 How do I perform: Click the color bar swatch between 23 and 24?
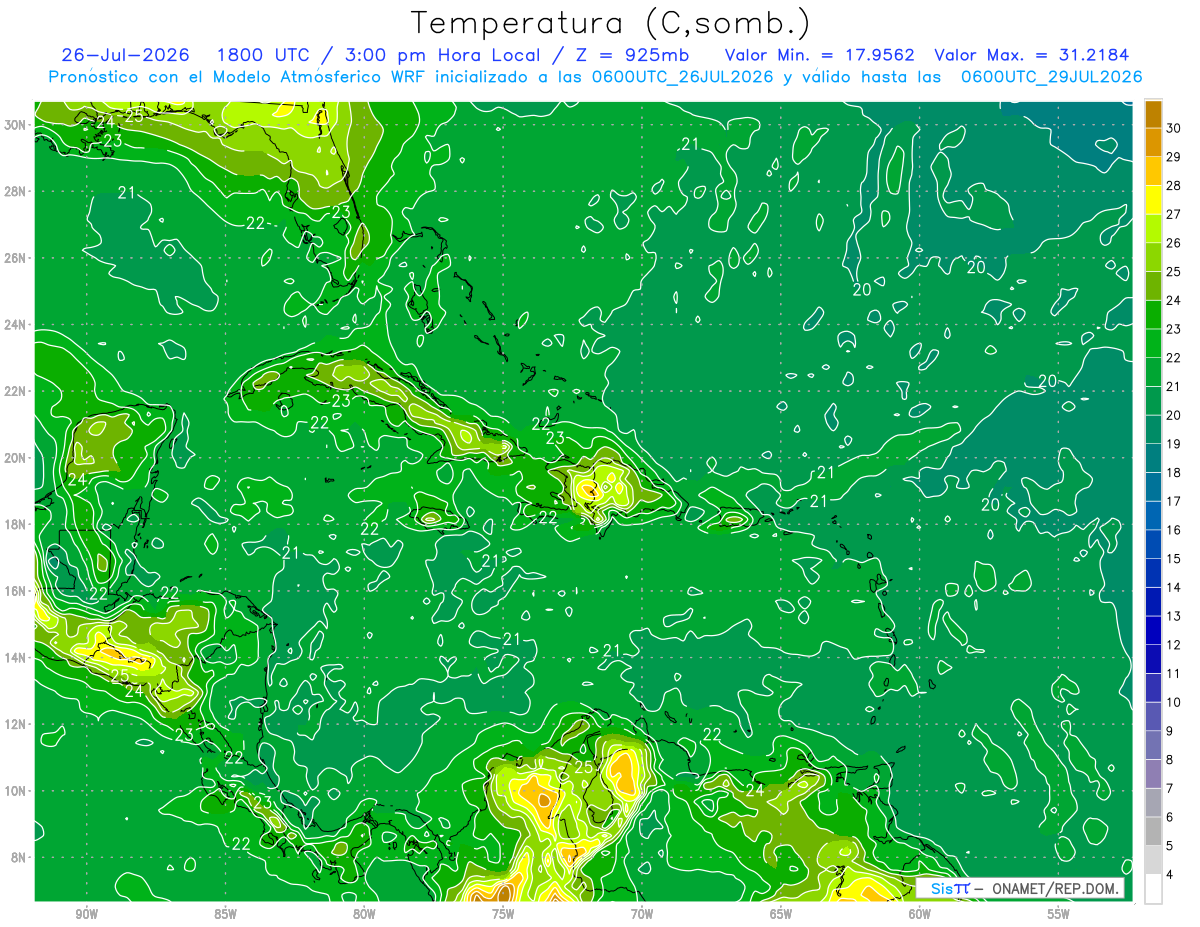pyautogui.click(x=1153, y=315)
